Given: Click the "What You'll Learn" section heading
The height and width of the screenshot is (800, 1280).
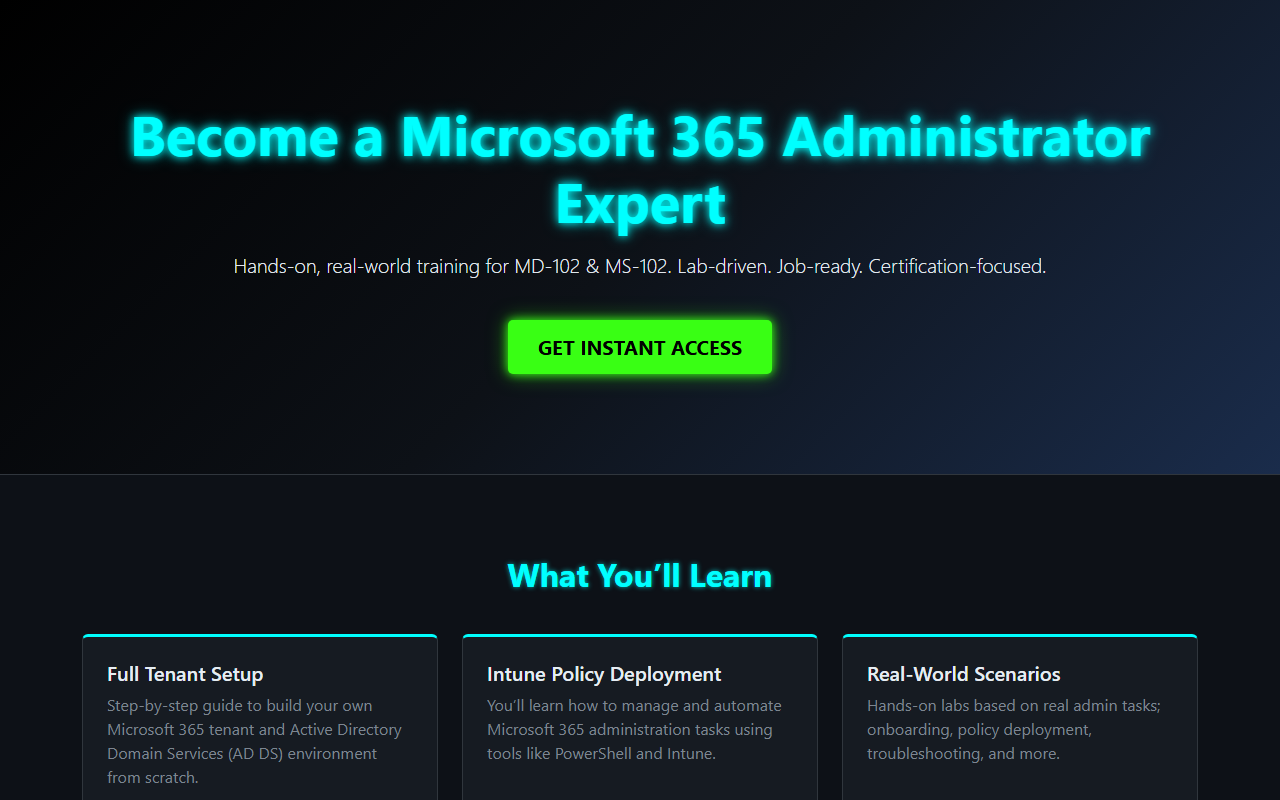Looking at the screenshot, I should click(x=640, y=576).
